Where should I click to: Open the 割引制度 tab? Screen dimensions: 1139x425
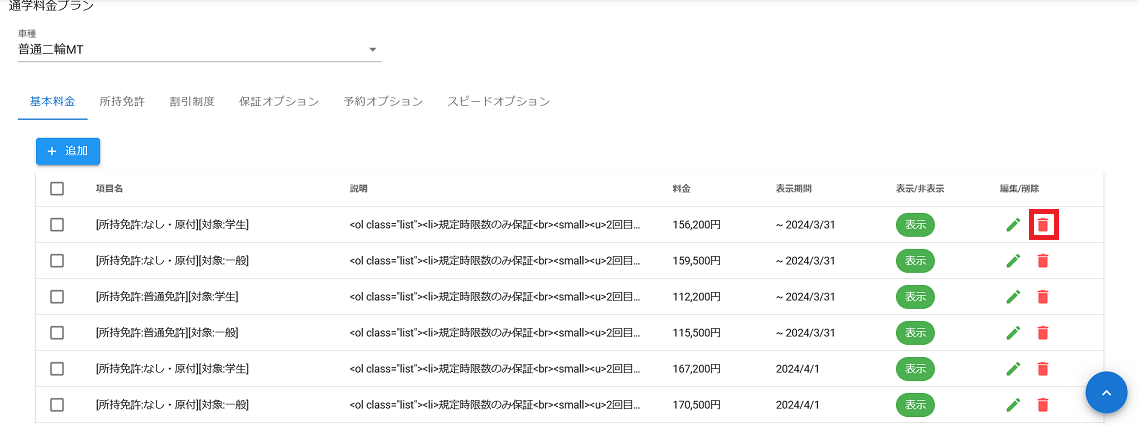tap(192, 102)
